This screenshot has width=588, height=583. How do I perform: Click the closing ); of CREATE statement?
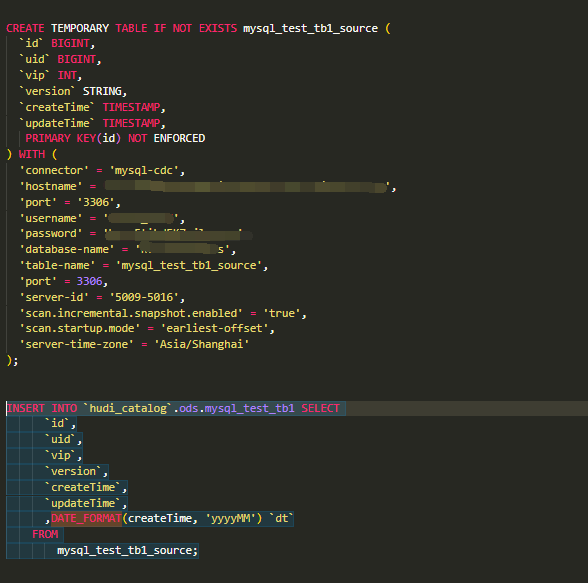tap(12, 361)
